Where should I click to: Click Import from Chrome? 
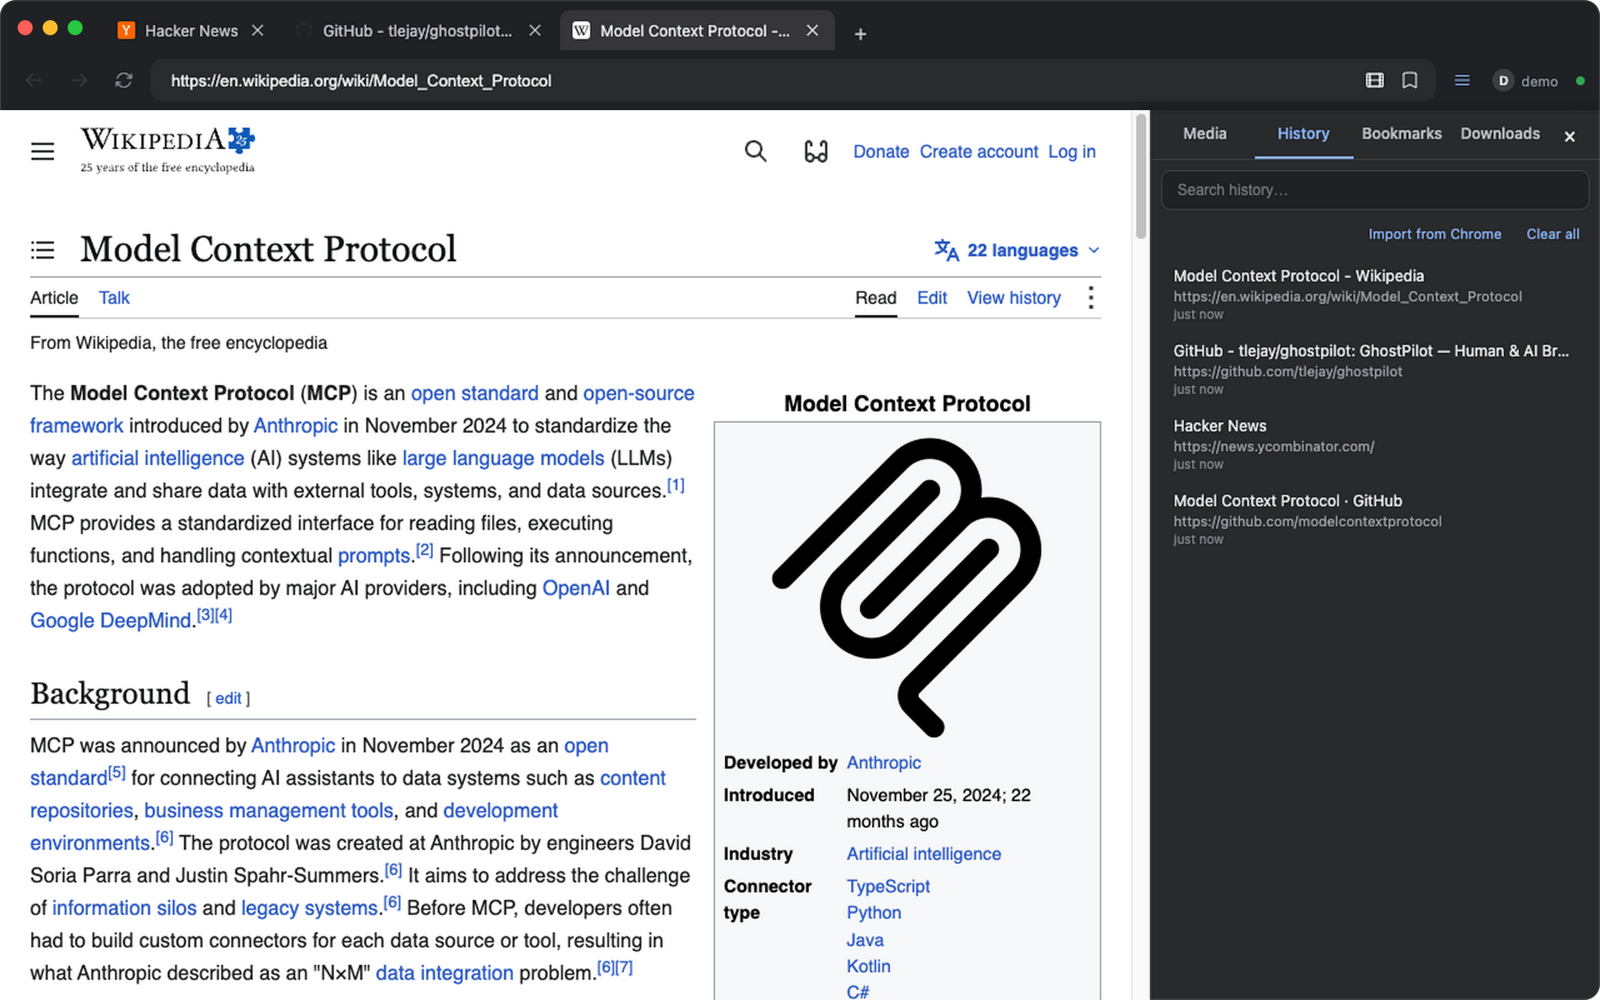(x=1434, y=234)
